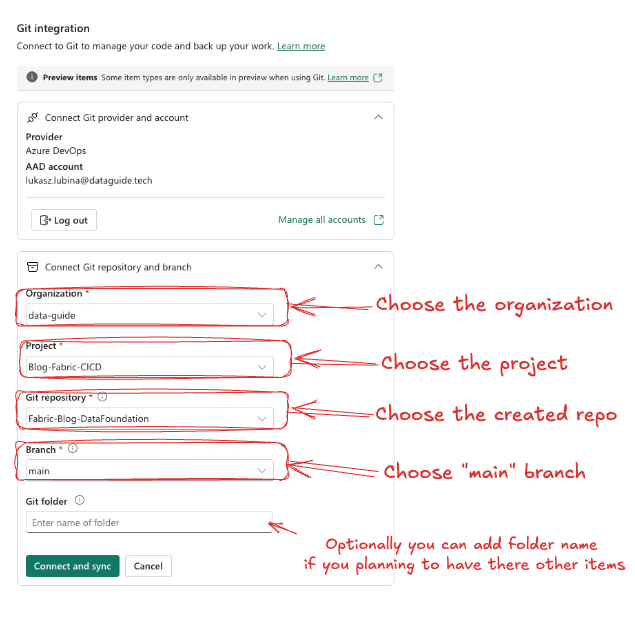This screenshot has width=635, height=618.
Task: Click the Cancel button
Action: click(148, 566)
